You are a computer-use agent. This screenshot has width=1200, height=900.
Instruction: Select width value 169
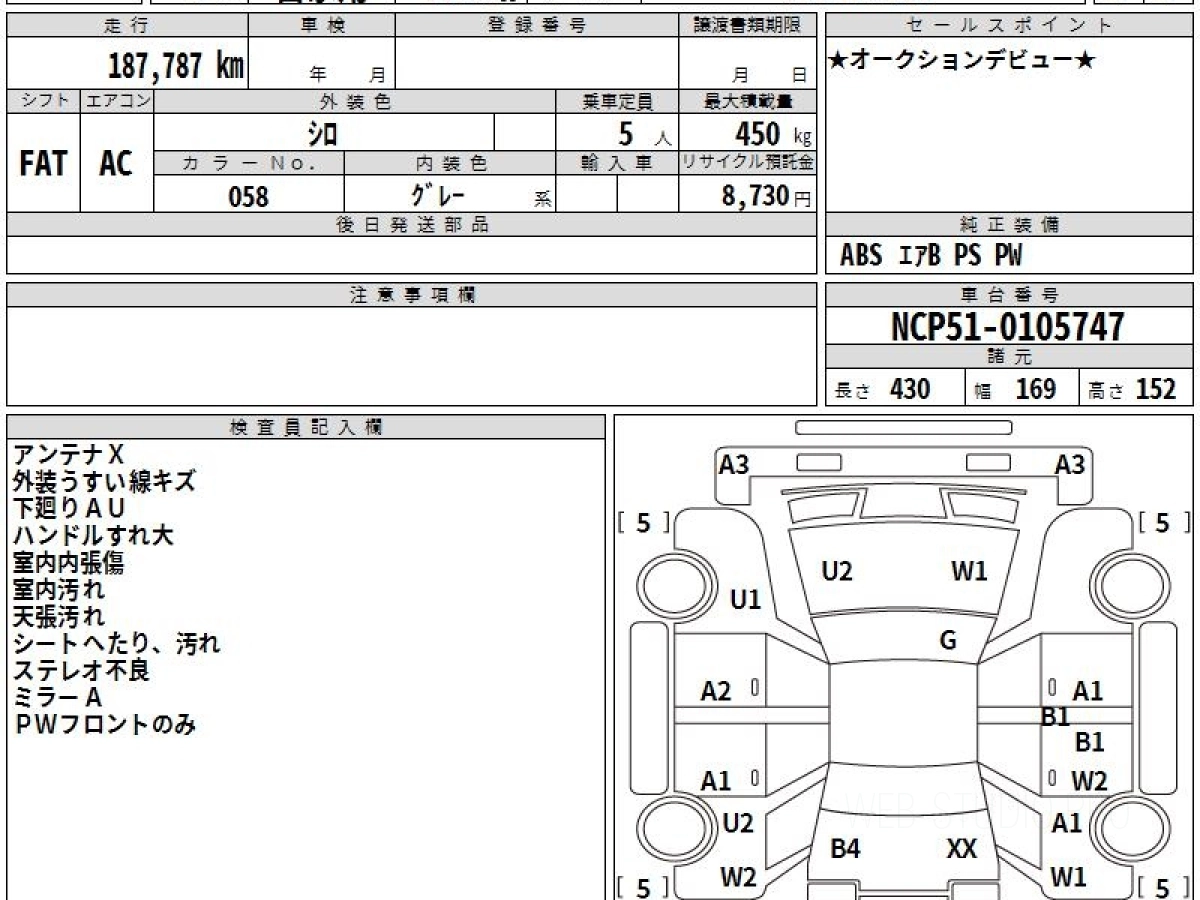(1036, 389)
